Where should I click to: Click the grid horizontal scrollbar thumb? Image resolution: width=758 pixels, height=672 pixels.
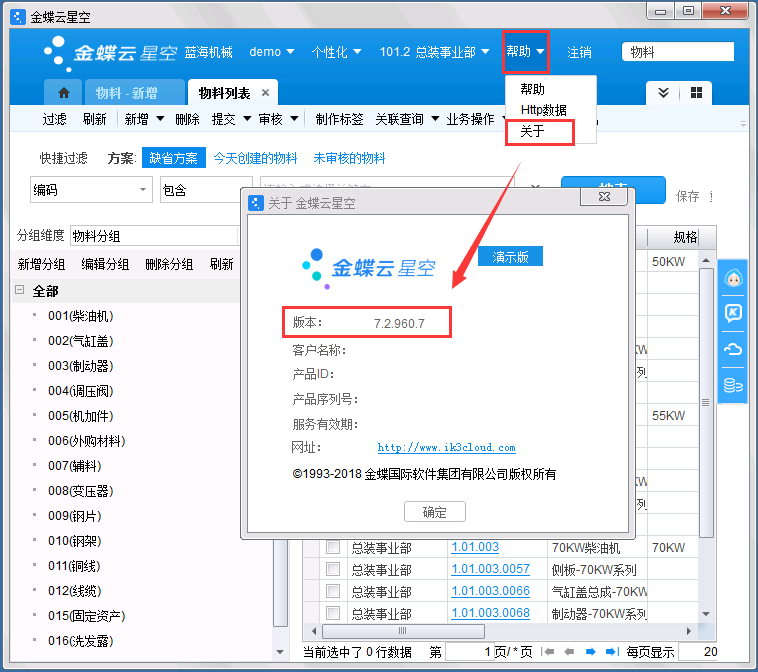[x=403, y=631]
